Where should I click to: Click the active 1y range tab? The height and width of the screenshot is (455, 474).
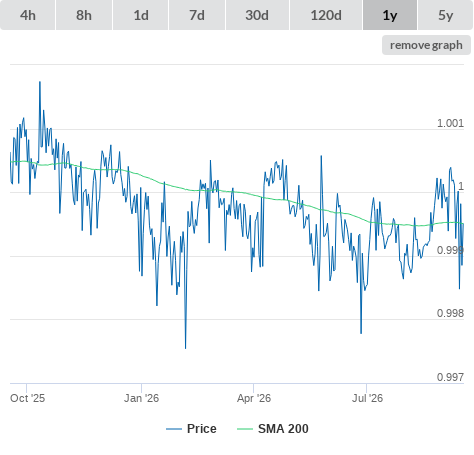pos(390,15)
